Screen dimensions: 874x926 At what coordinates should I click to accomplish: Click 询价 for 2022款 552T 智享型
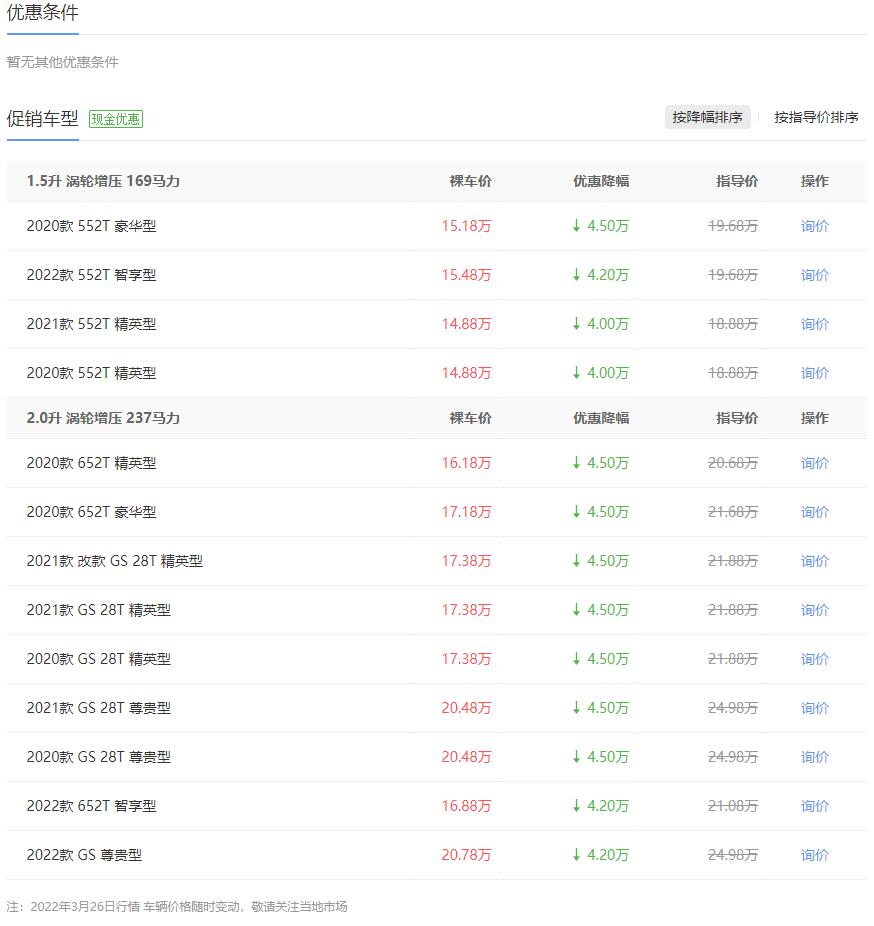point(814,275)
